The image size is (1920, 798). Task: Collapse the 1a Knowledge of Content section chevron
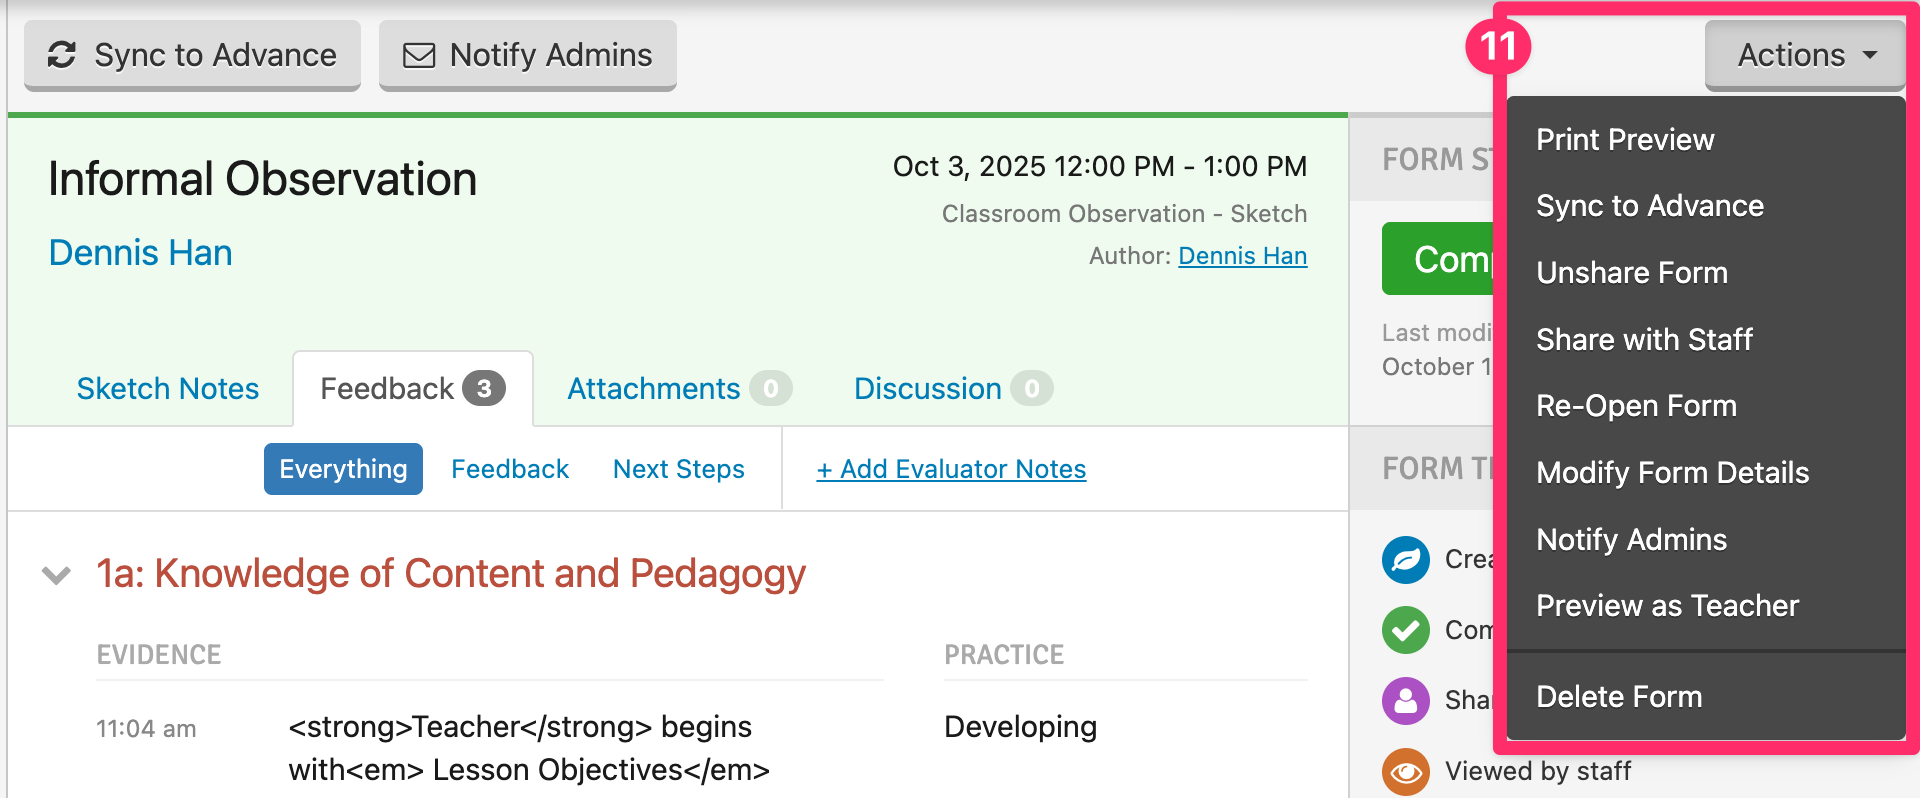[56, 575]
